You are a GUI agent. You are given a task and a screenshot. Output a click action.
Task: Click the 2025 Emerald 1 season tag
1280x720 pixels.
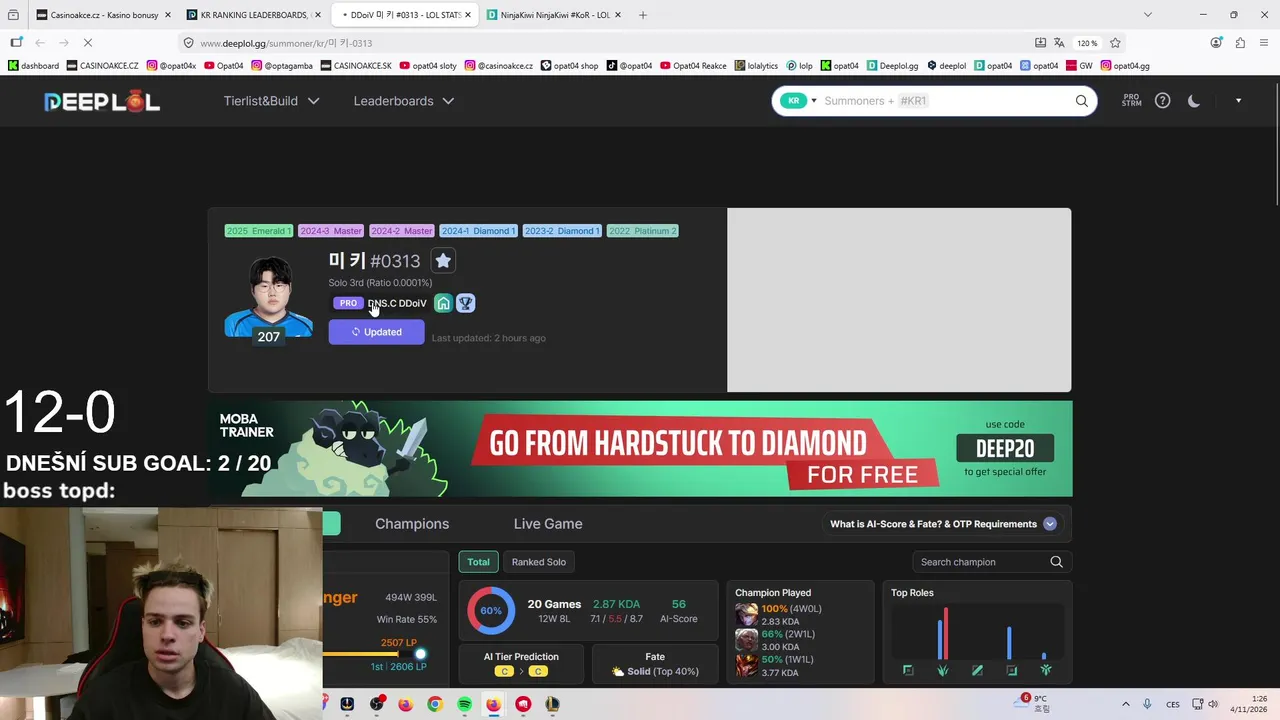coord(259,231)
